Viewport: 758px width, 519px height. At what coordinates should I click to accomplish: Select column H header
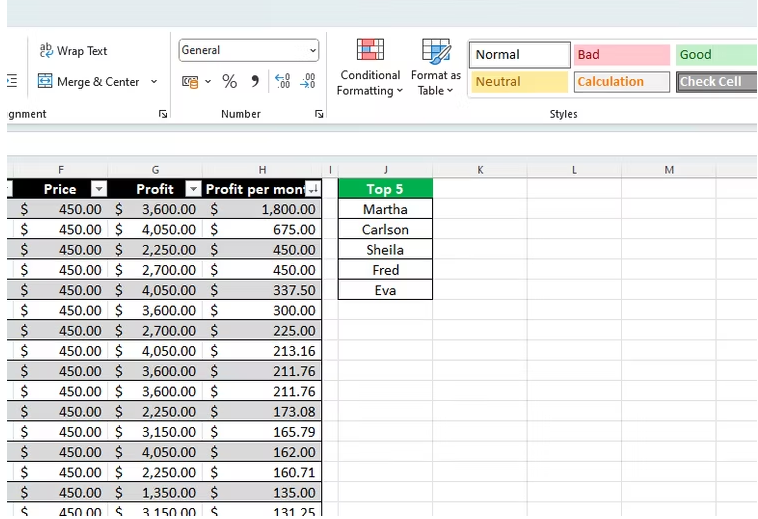click(x=262, y=170)
